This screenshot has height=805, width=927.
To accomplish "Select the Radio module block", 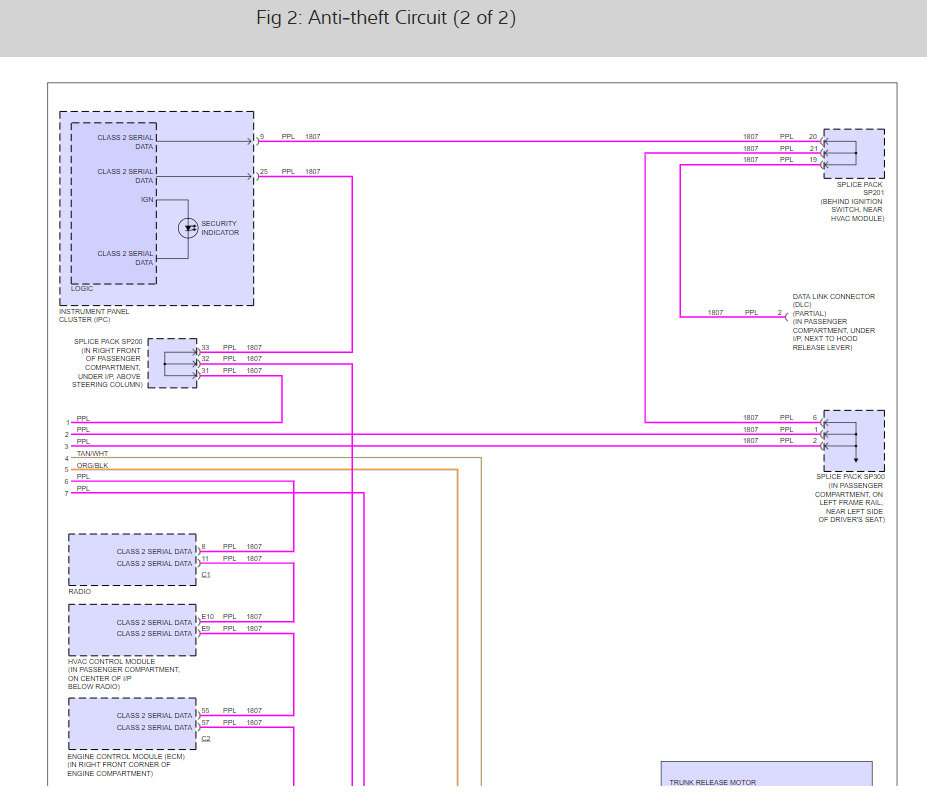I will coord(132,559).
